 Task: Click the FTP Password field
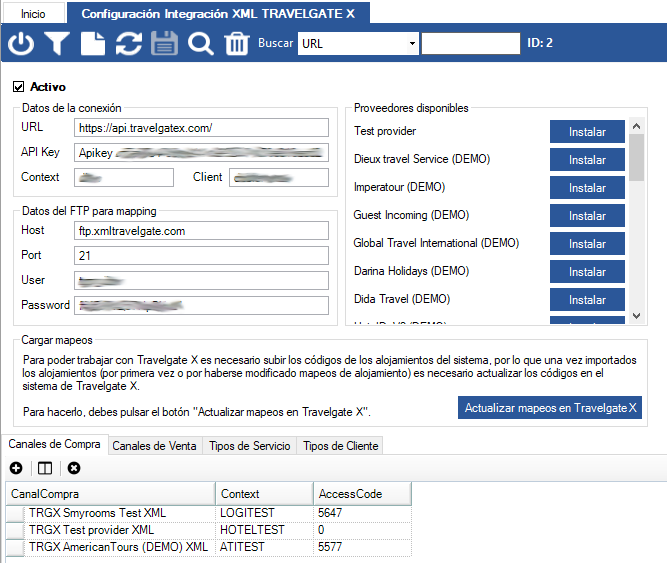coord(201,305)
